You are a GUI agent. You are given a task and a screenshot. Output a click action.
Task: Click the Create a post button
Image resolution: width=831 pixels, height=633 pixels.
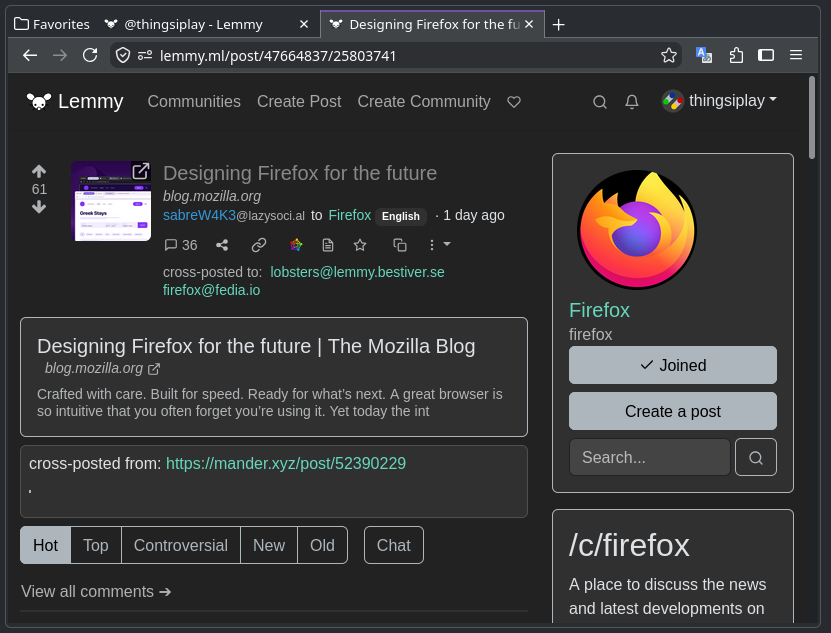click(673, 411)
